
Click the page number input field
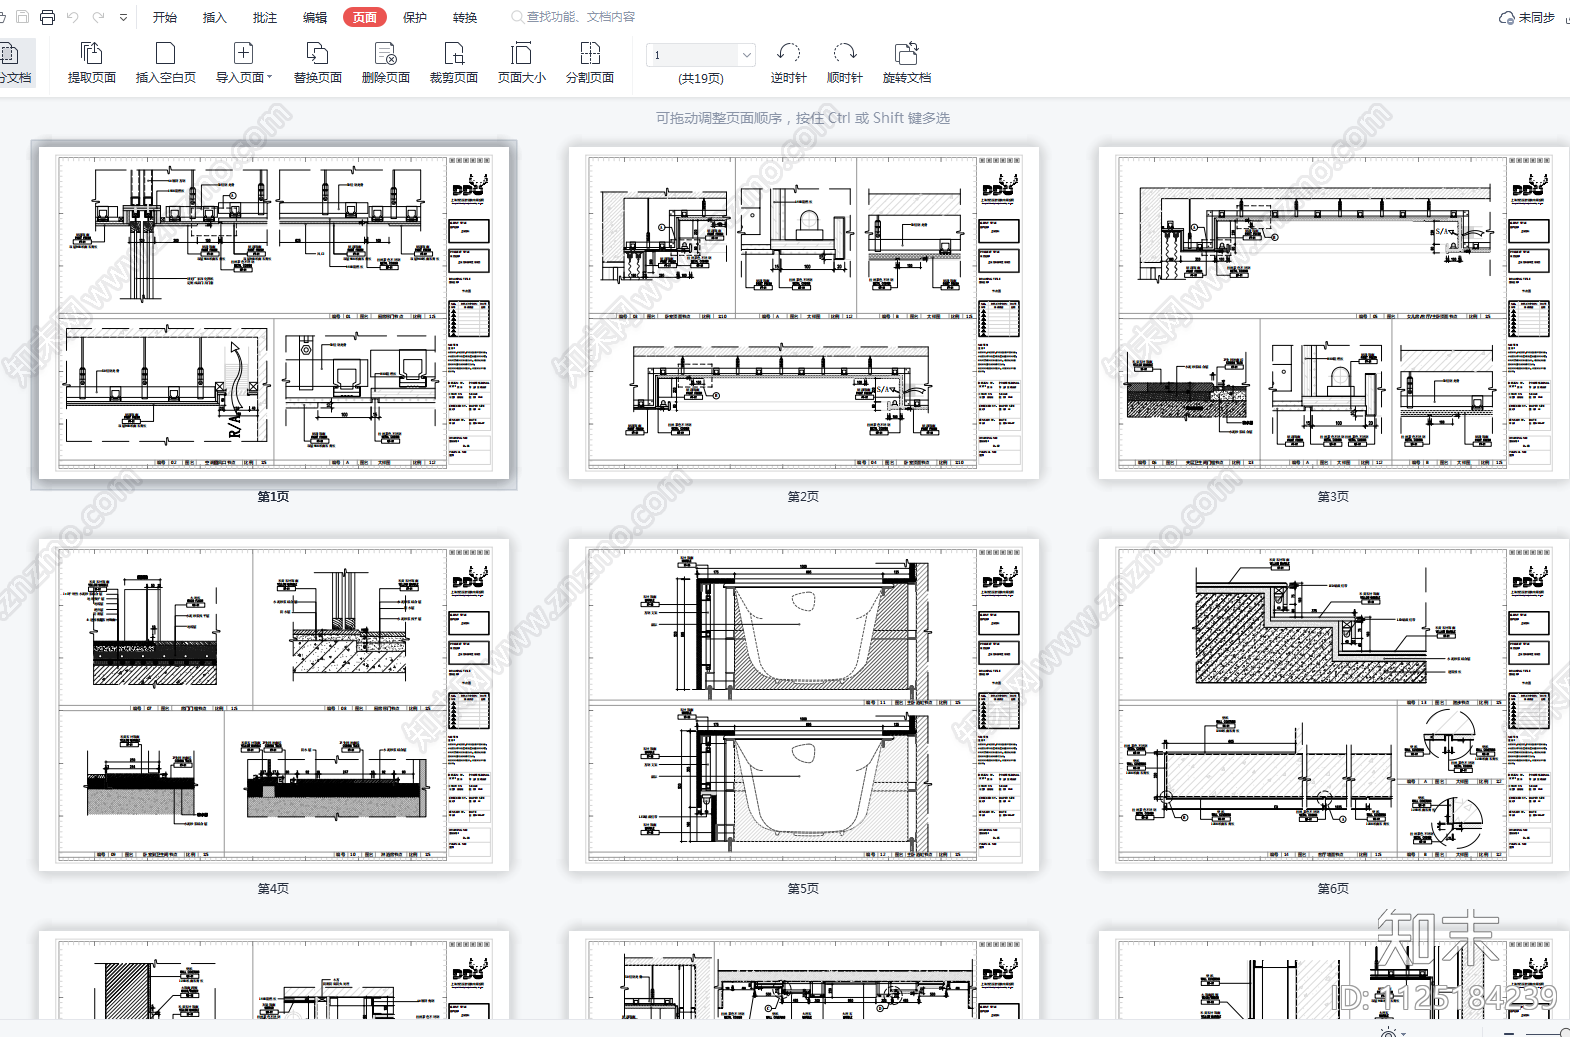(x=692, y=55)
